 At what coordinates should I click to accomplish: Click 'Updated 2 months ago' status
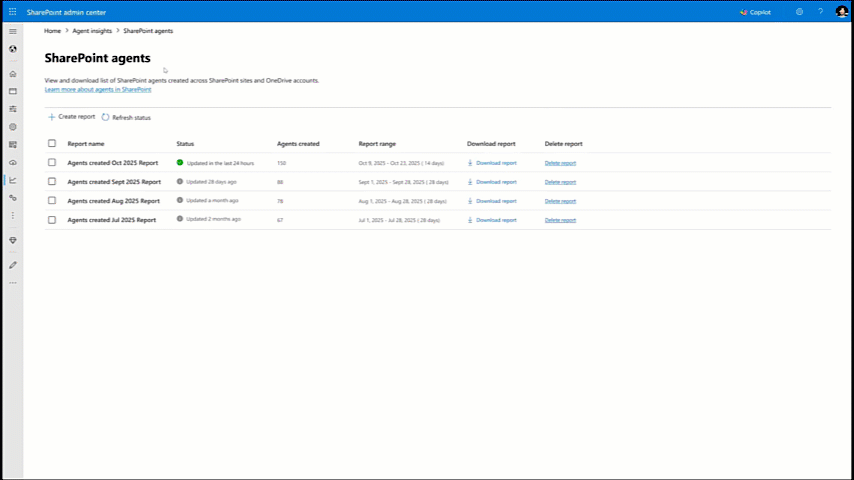[x=214, y=219]
